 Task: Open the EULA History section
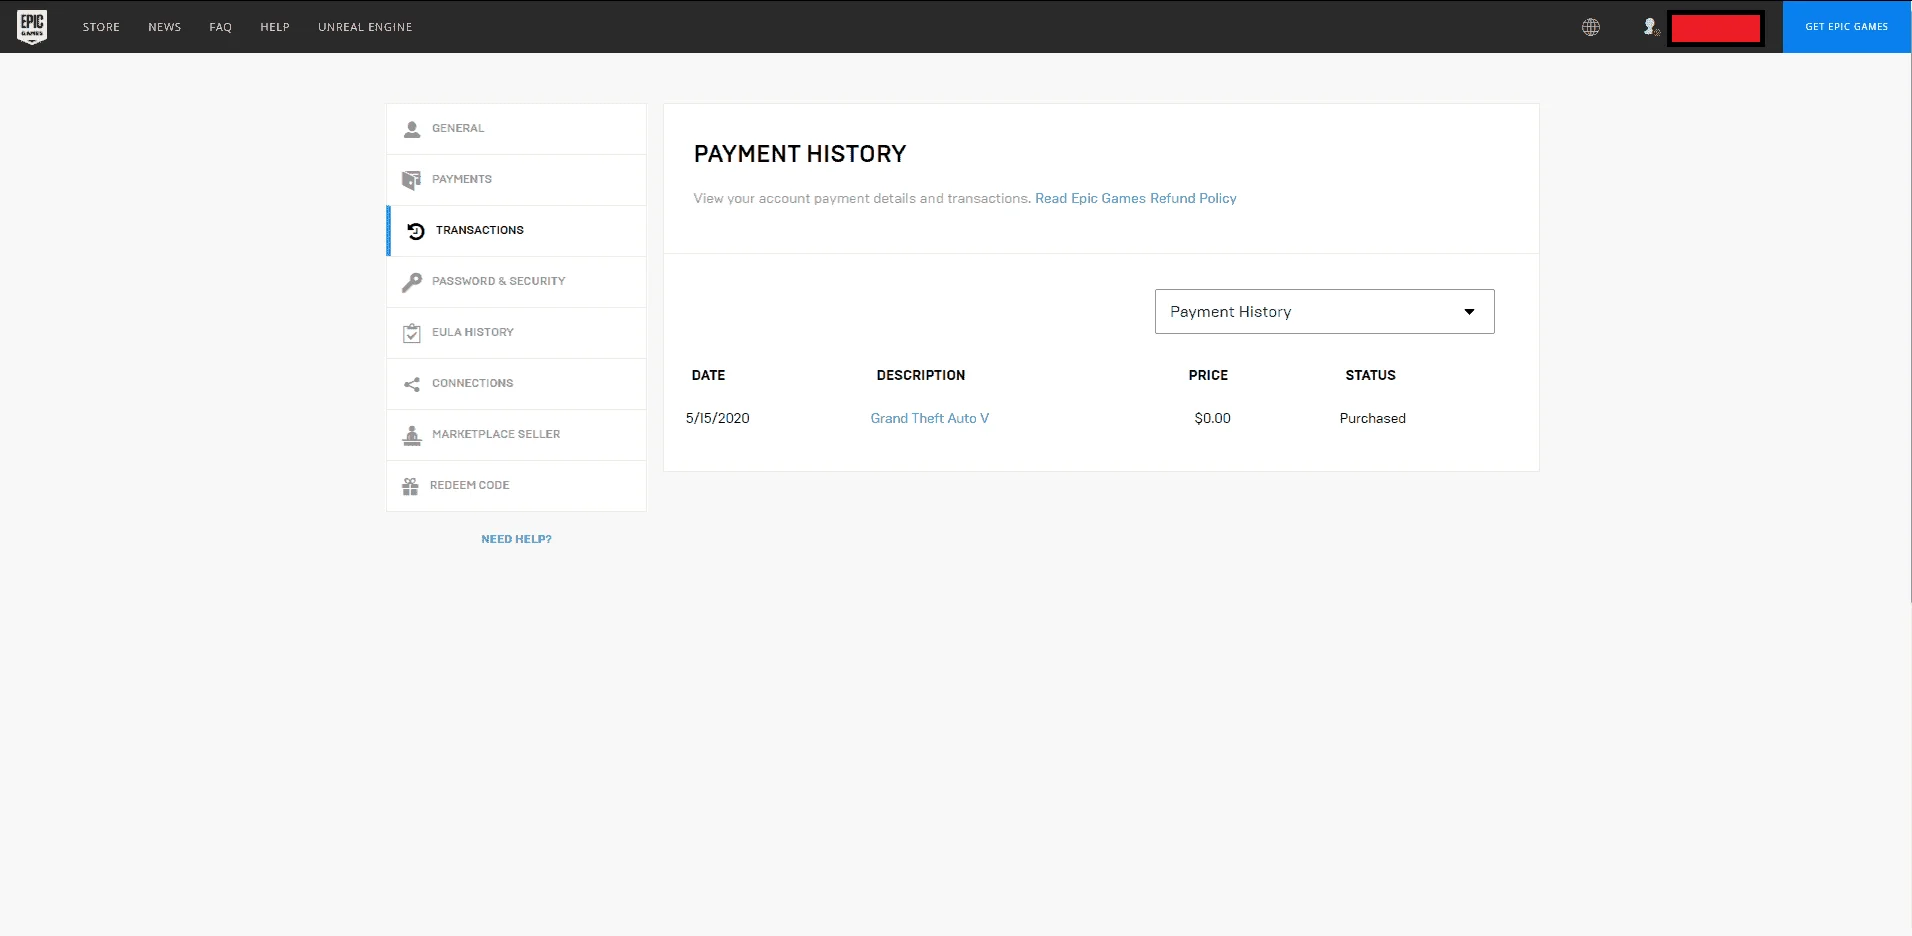tap(516, 333)
